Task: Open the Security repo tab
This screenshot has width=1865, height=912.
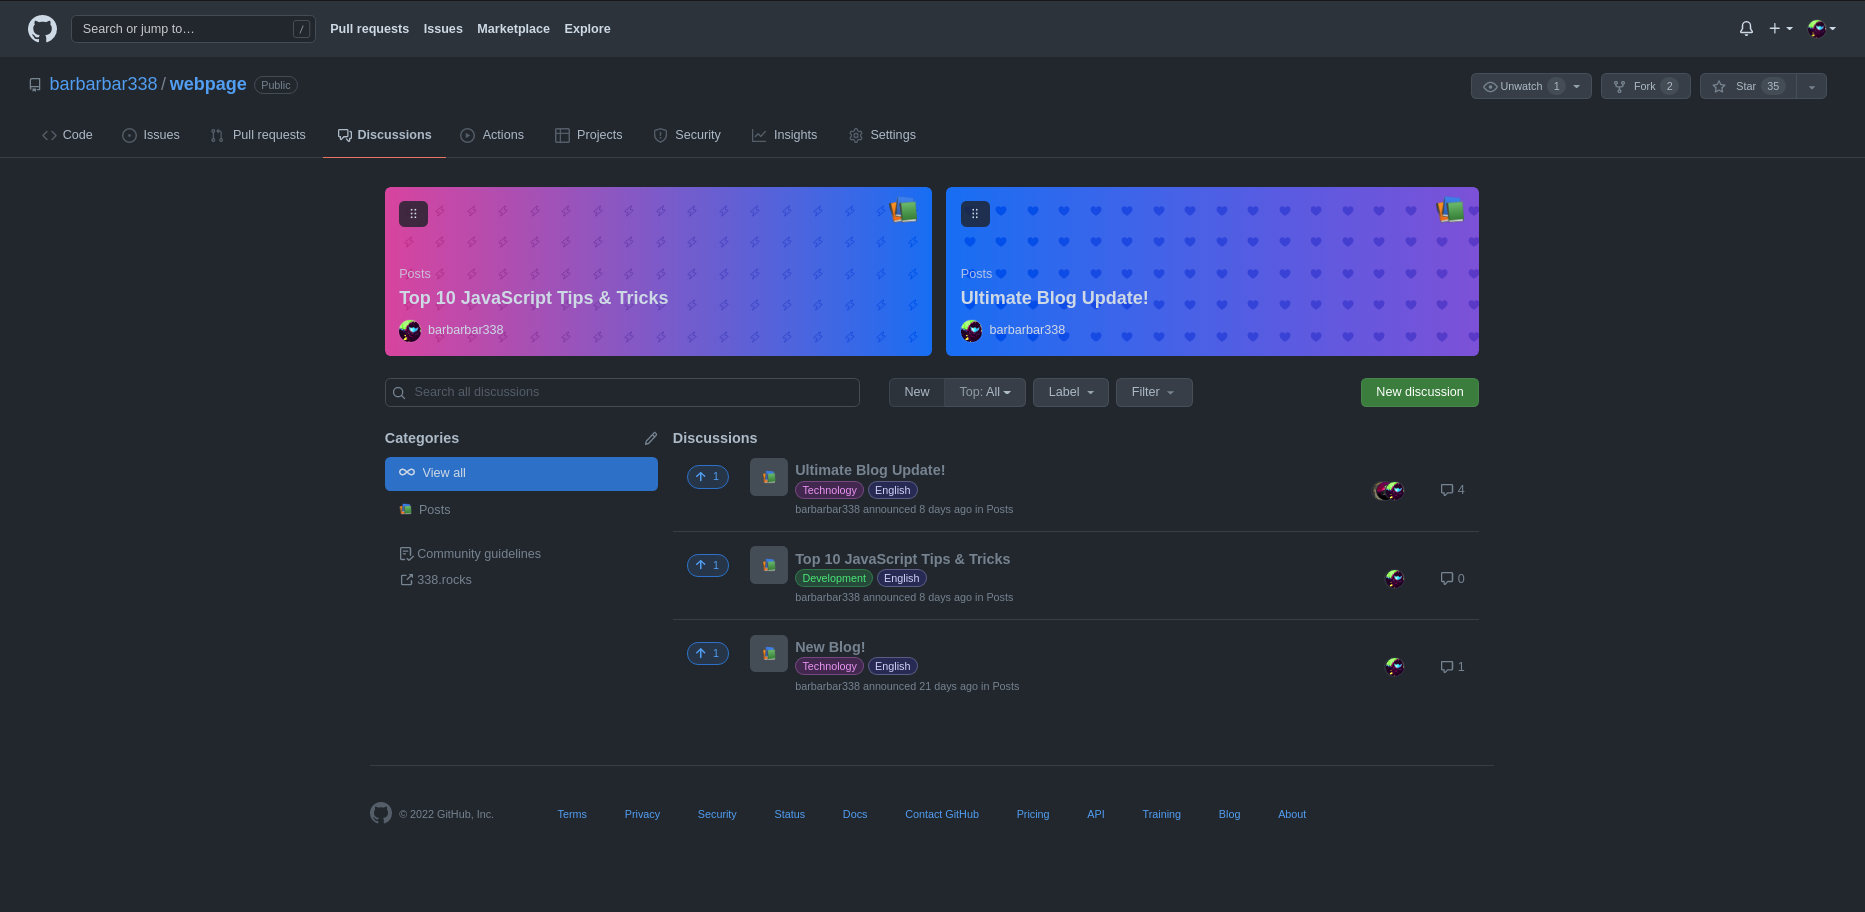Action: (687, 135)
